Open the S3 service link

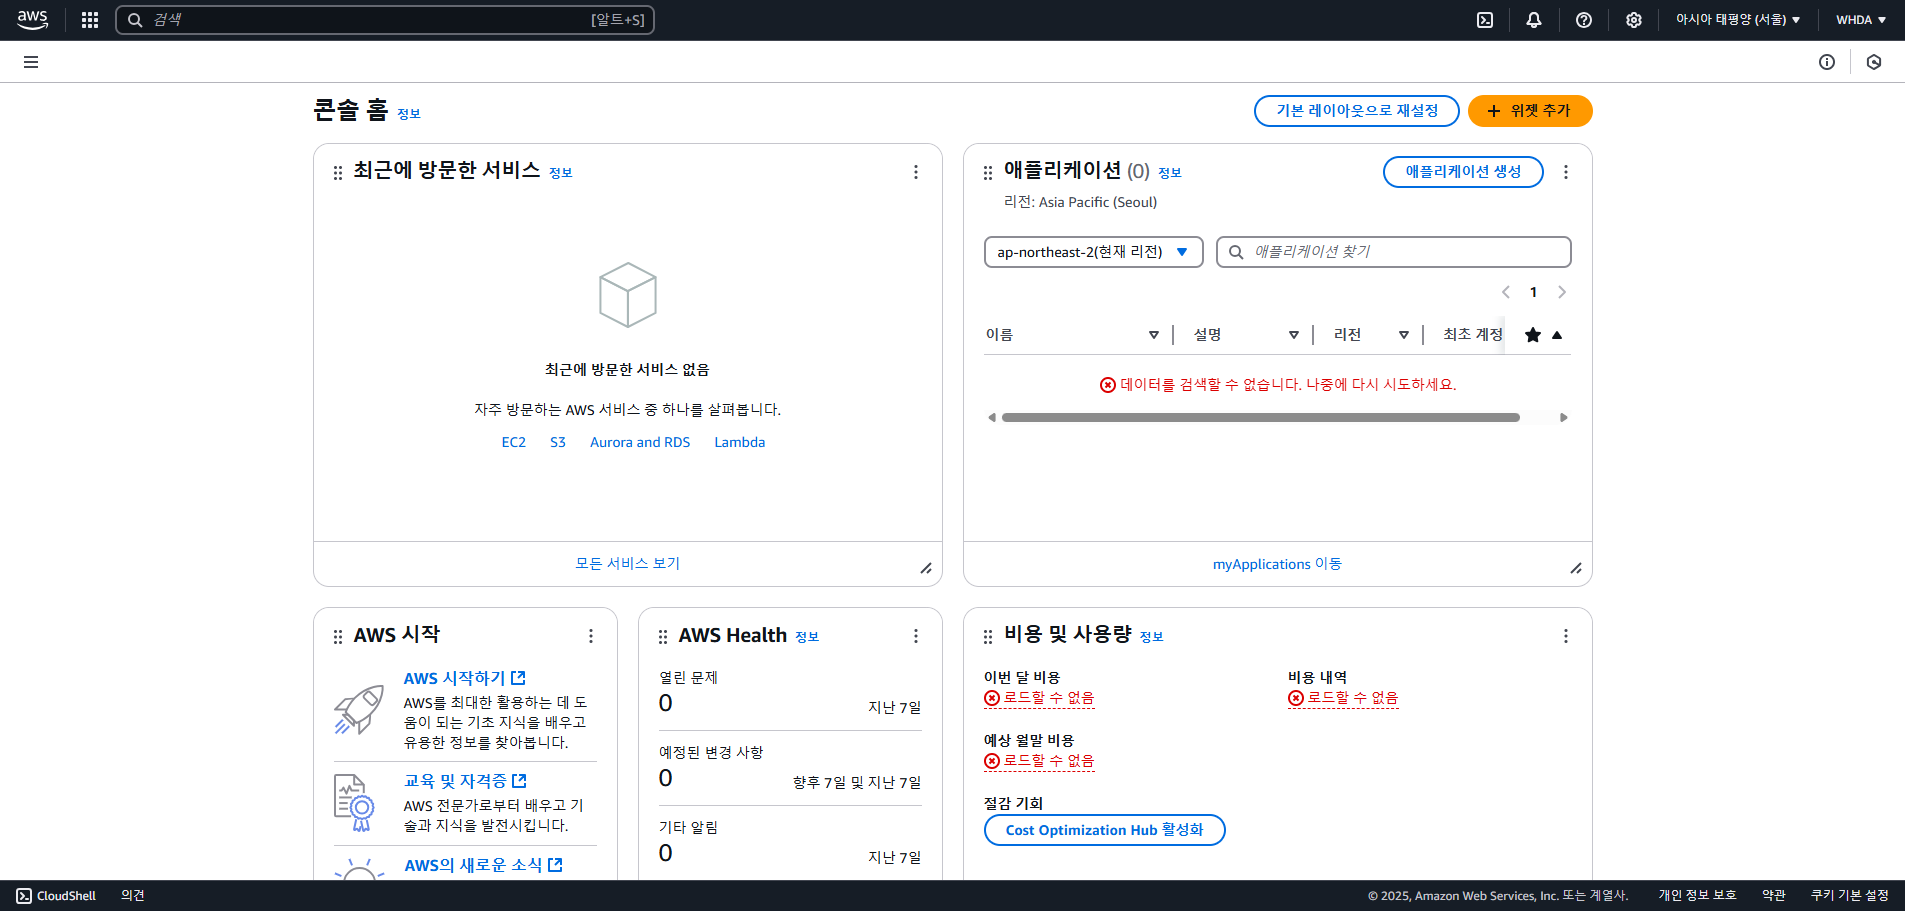tap(558, 442)
